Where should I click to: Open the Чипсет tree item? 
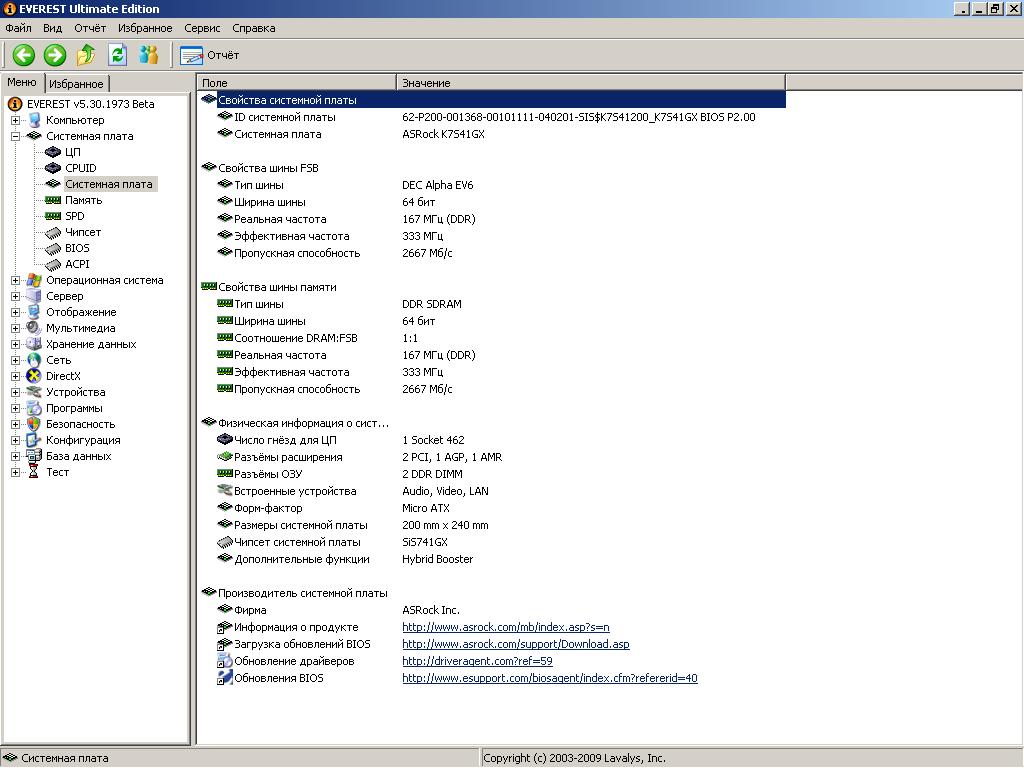(82, 232)
